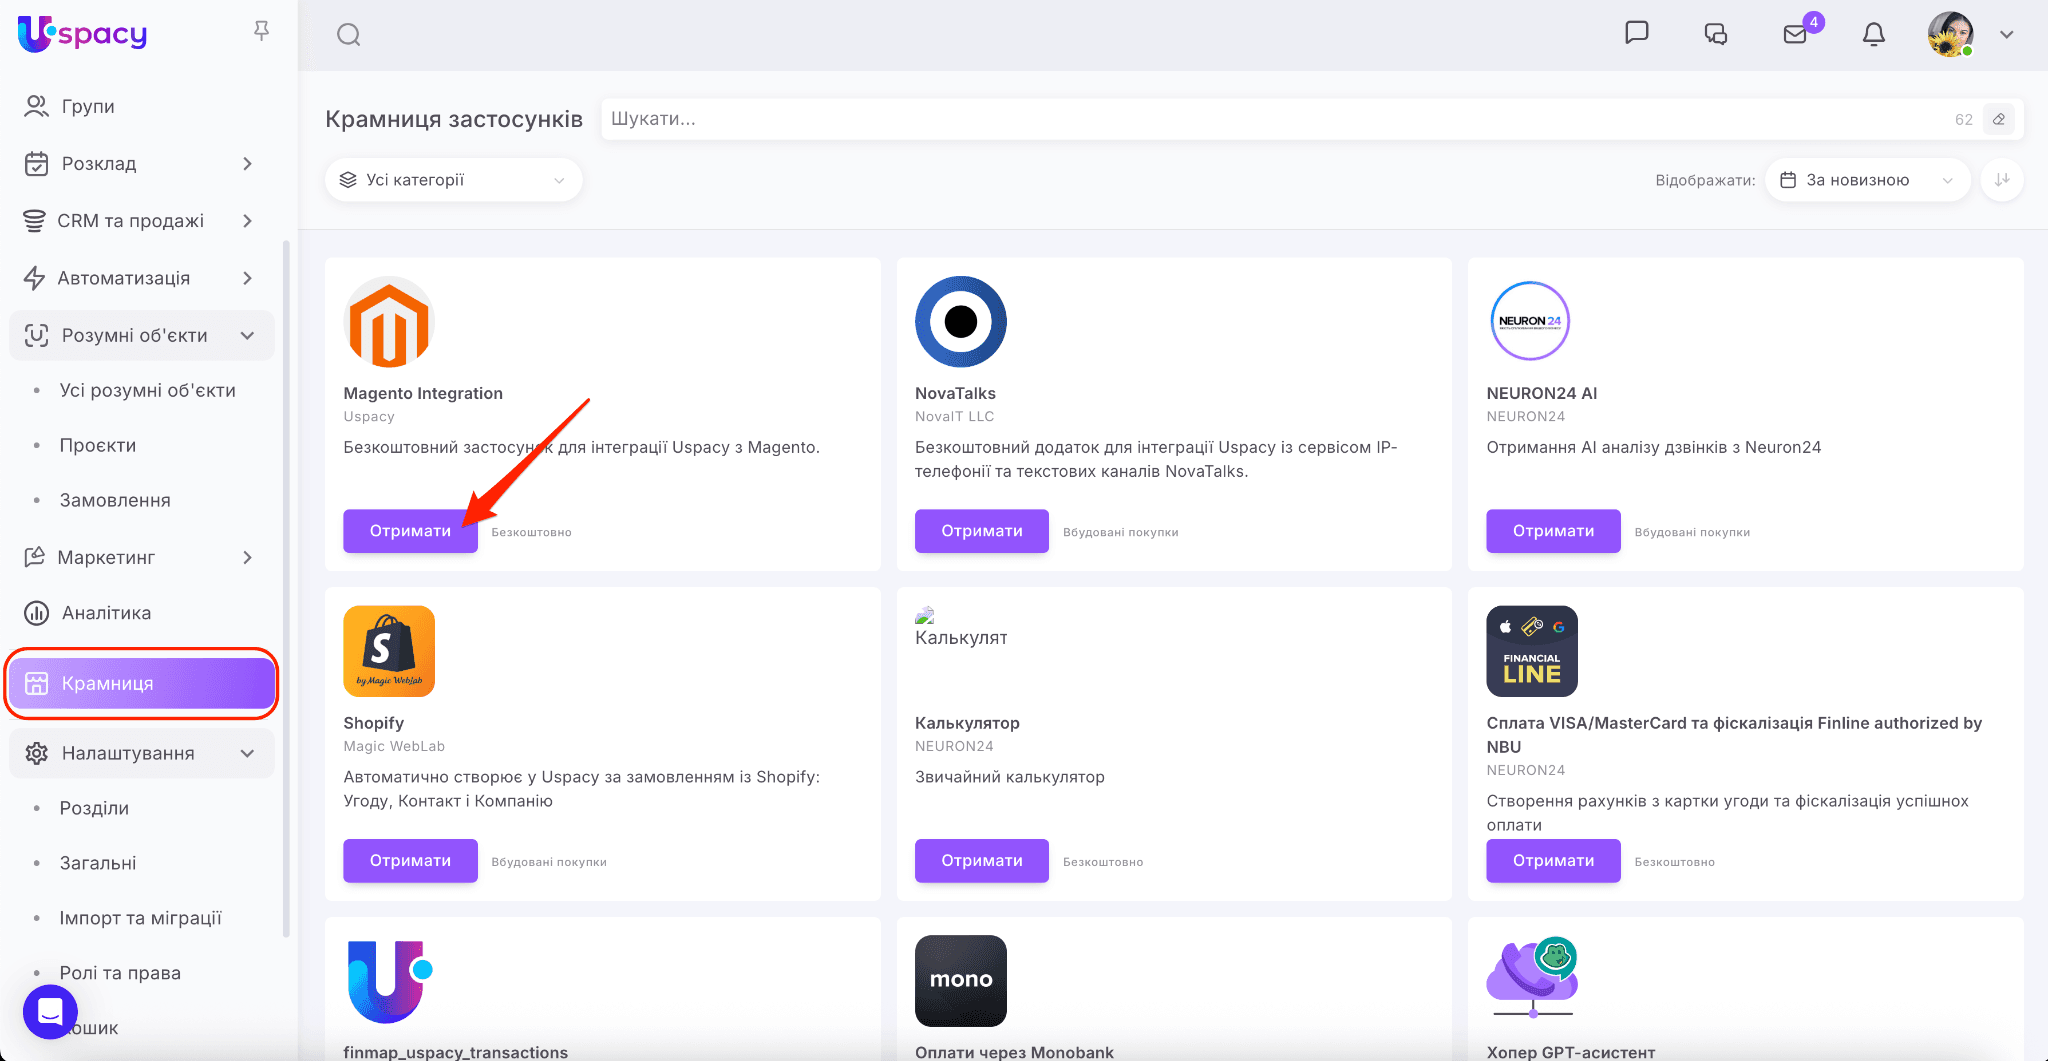
Task: Open the Калькулятор app title
Action: click(x=967, y=723)
